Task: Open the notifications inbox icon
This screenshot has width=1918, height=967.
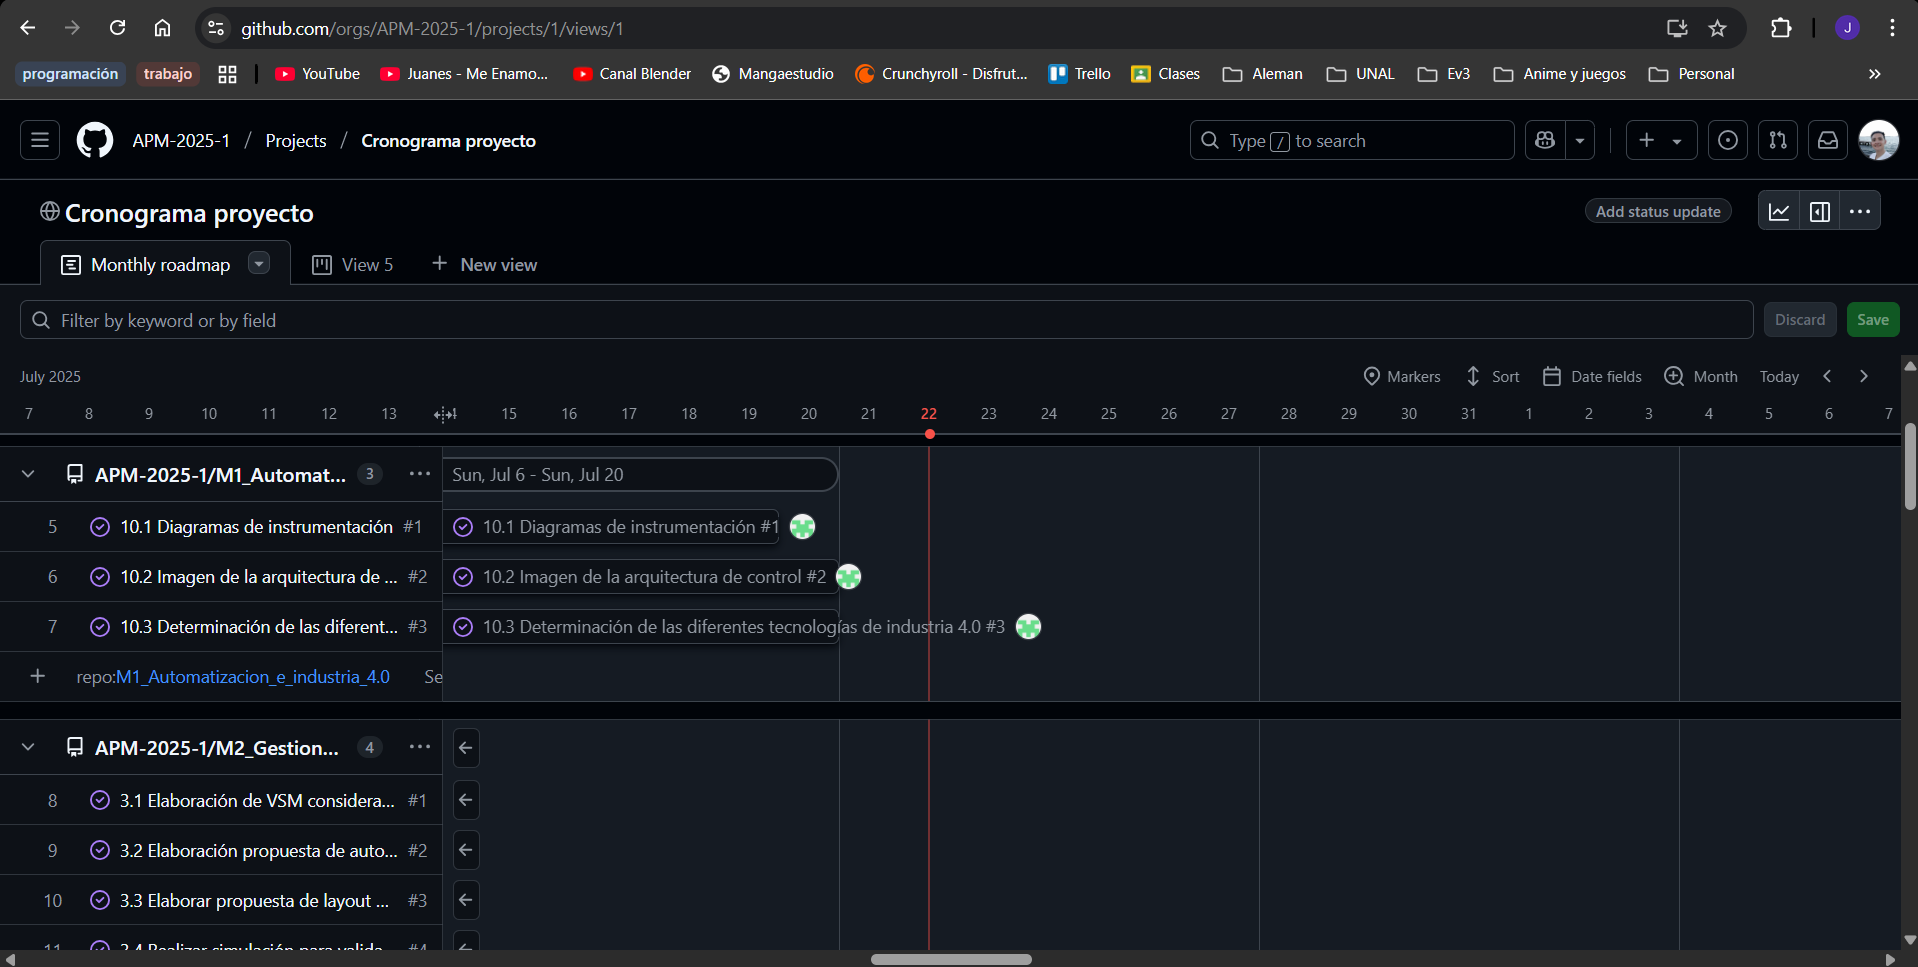Action: click(x=1828, y=141)
